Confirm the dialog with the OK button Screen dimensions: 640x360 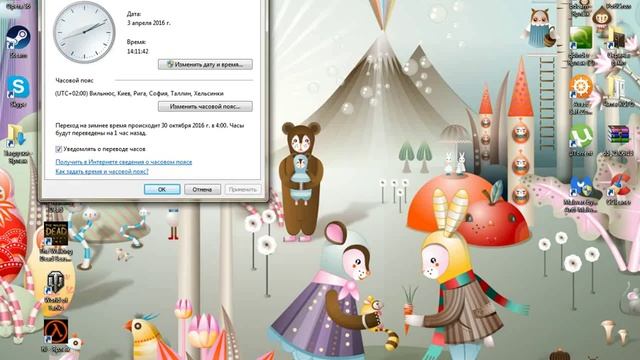[x=162, y=189]
